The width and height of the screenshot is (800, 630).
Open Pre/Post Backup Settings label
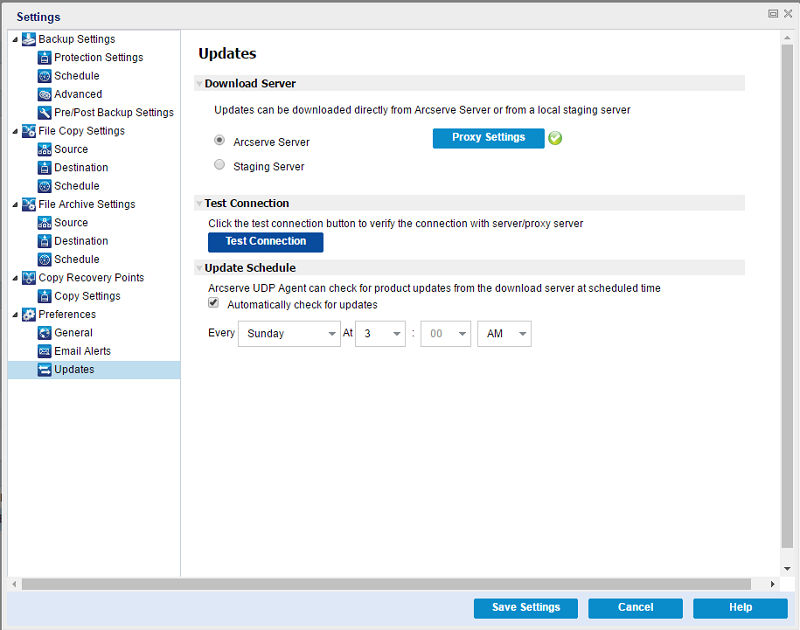point(114,113)
